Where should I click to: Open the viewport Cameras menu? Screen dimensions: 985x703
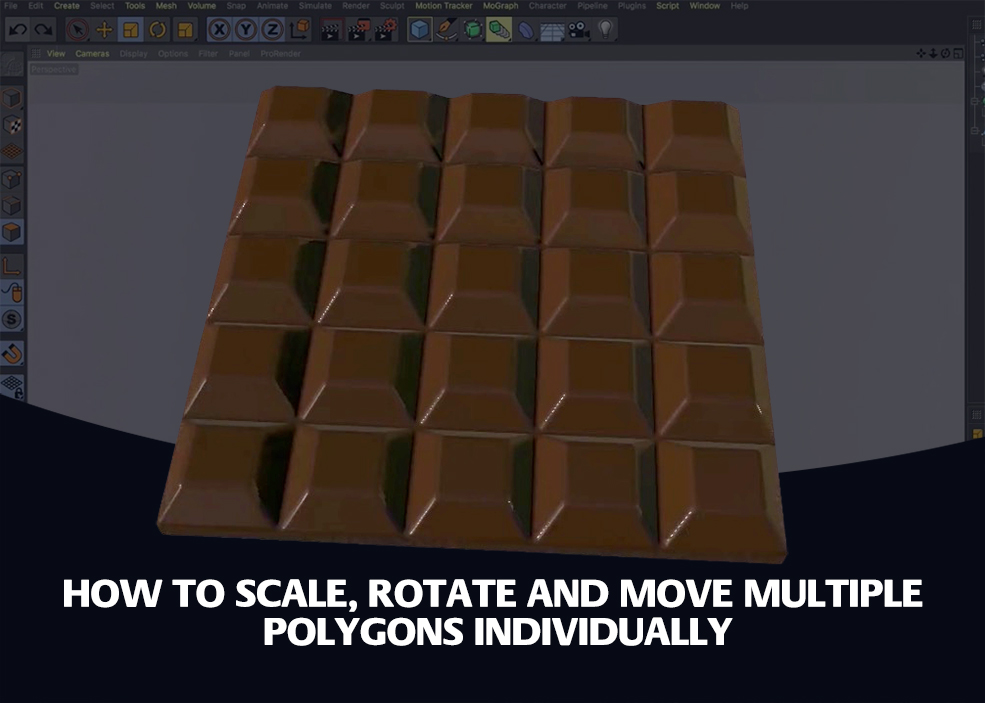[x=92, y=53]
